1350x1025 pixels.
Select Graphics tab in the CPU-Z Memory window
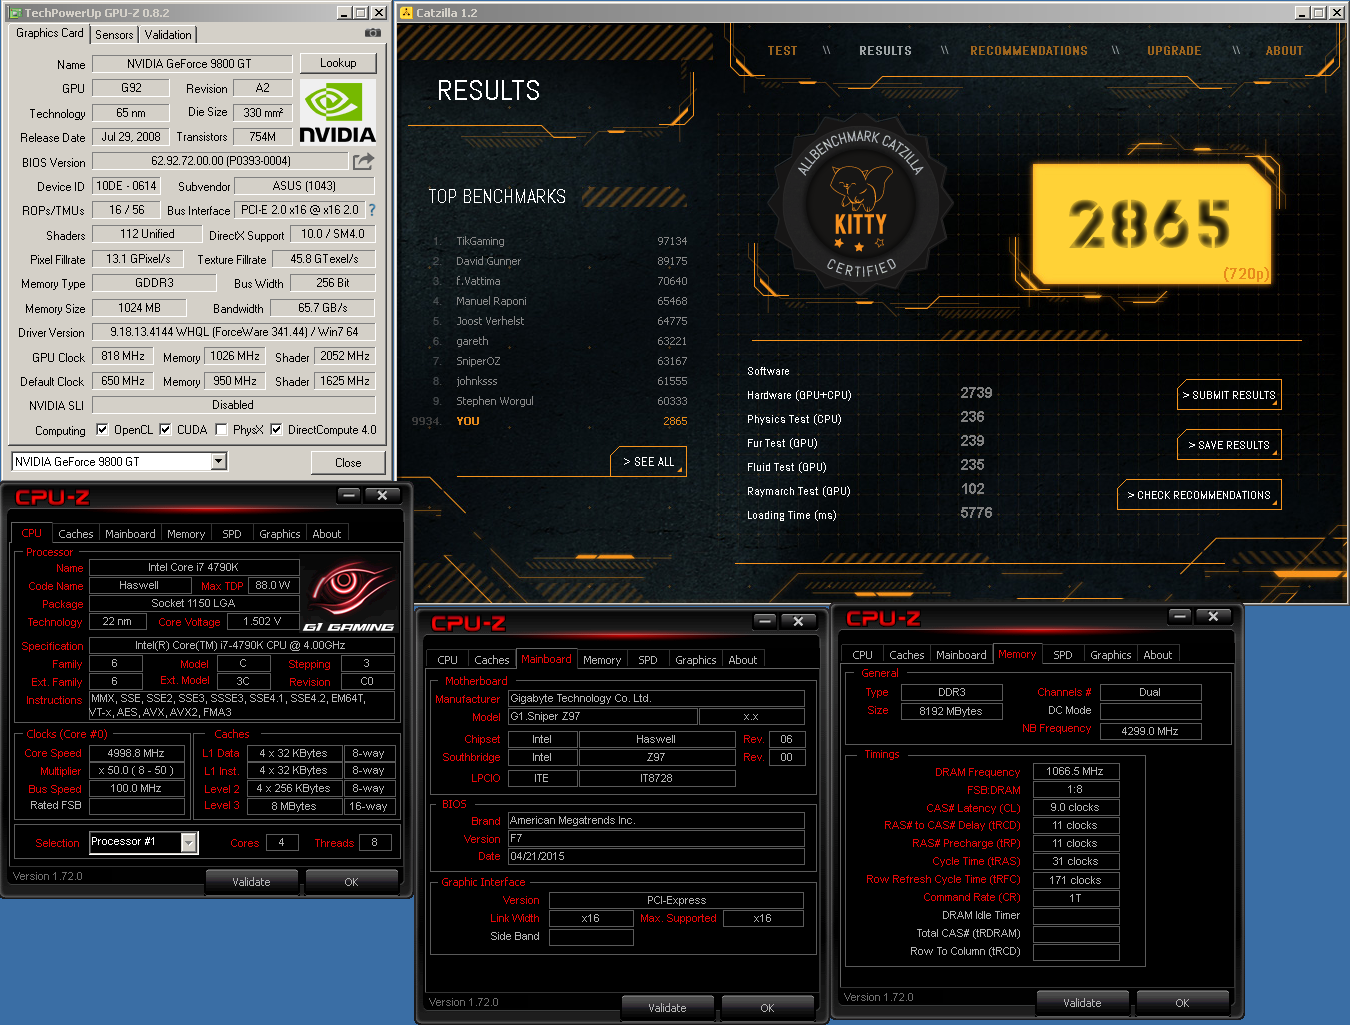(1111, 655)
